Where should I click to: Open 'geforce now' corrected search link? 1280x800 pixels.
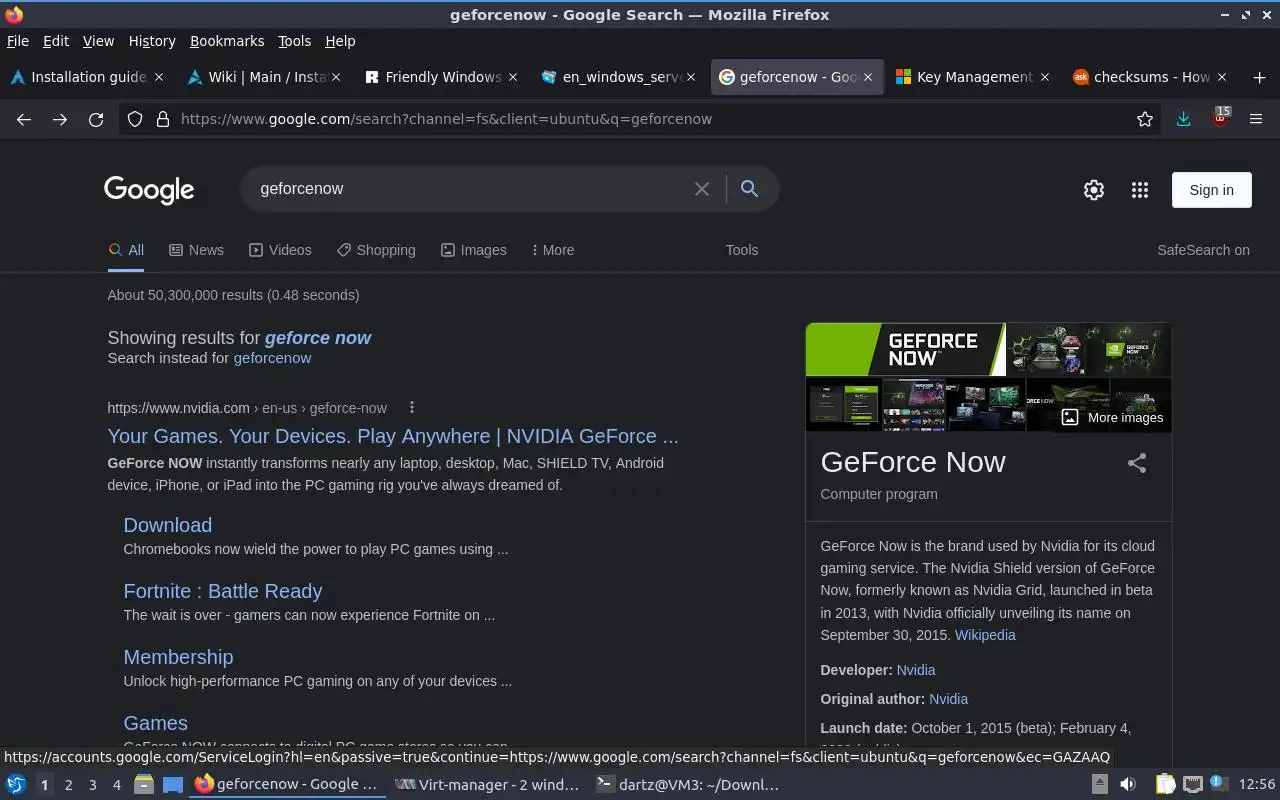[x=318, y=338]
